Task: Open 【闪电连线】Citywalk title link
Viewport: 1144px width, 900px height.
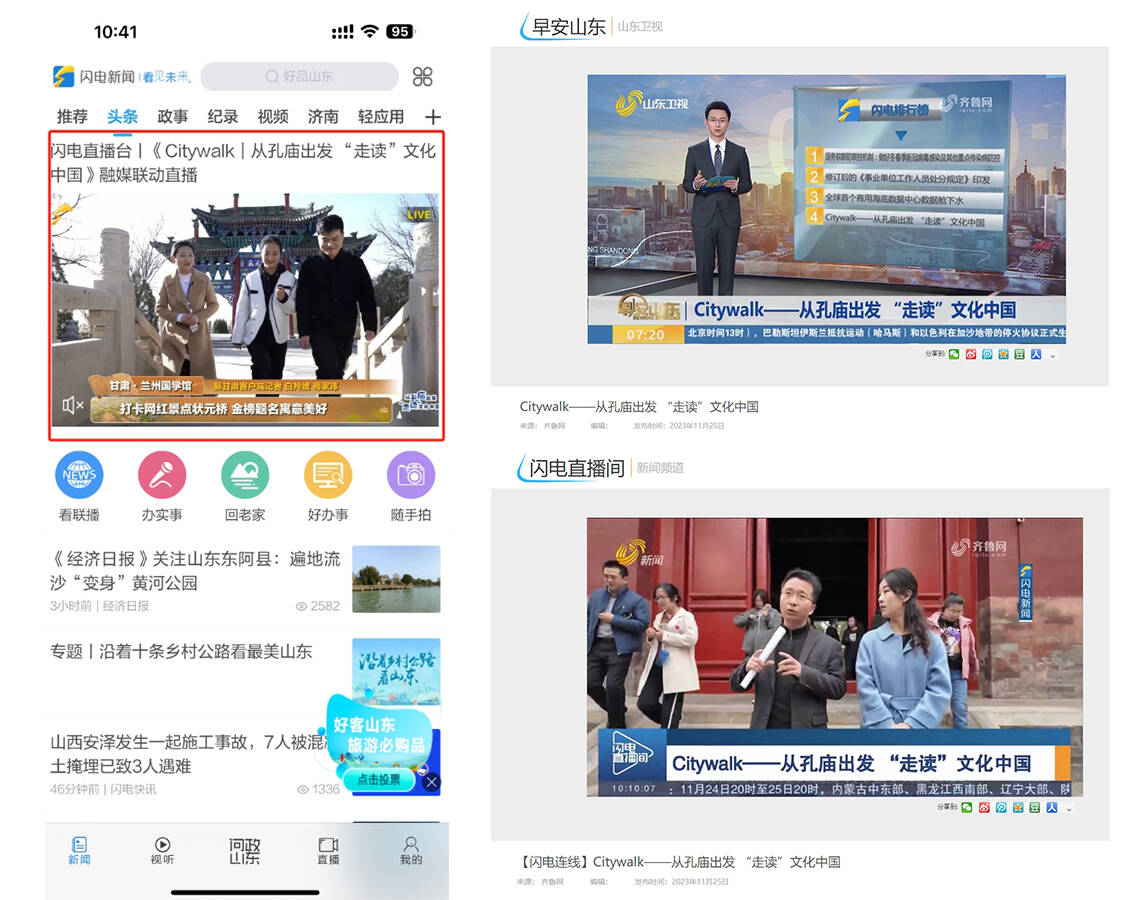Action: tap(680, 861)
